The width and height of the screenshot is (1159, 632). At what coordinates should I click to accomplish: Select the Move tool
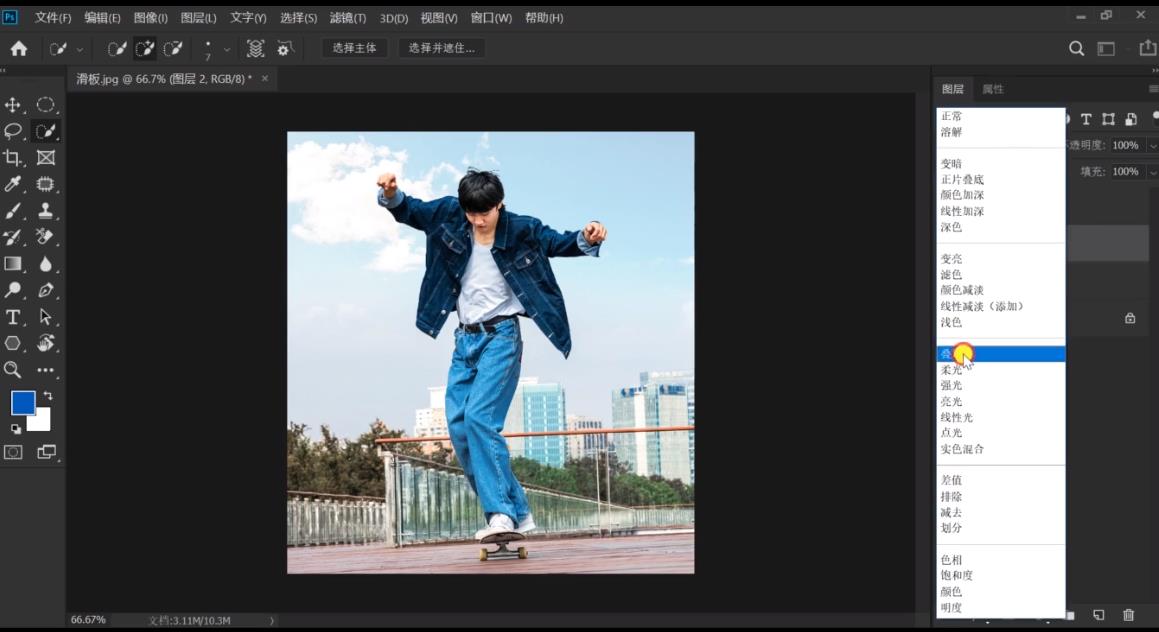pyautogui.click(x=13, y=105)
